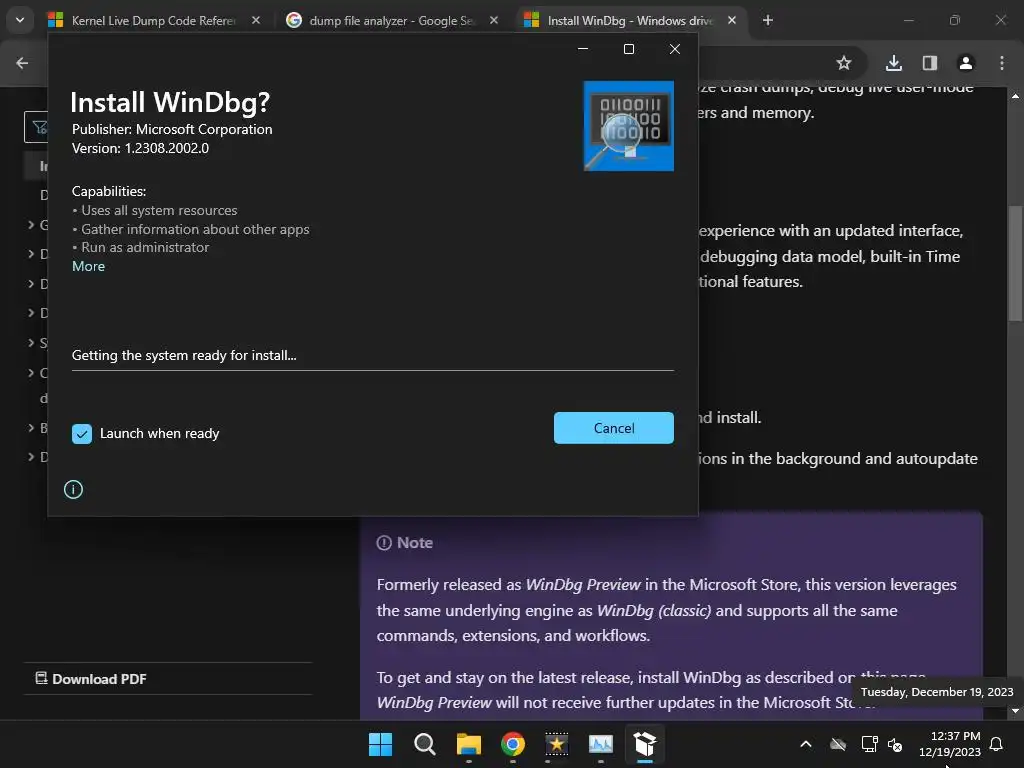Toggle the Chrome side panel
This screenshot has height=768, width=1024.
[930, 63]
